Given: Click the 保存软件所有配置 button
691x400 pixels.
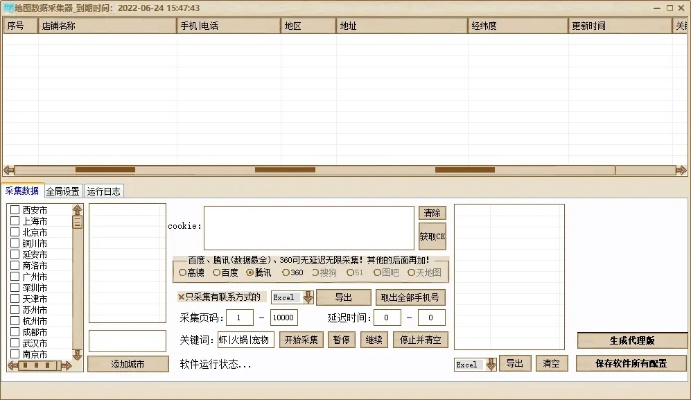Looking at the screenshot, I should pyautogui.click(x=632, y=364).
